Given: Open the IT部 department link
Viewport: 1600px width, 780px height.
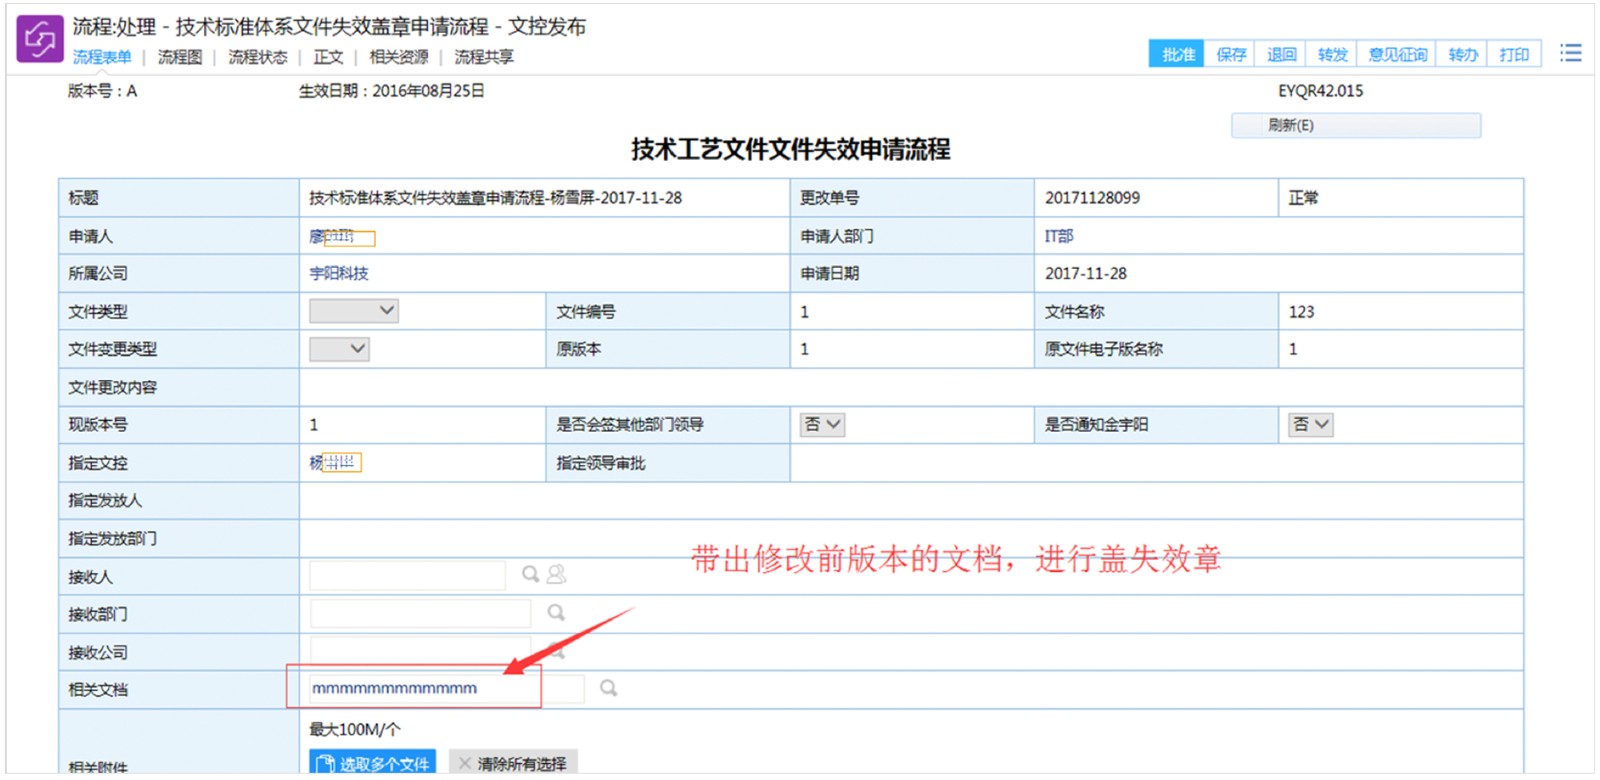Looking at the screenshot, I should point(1059,236).
